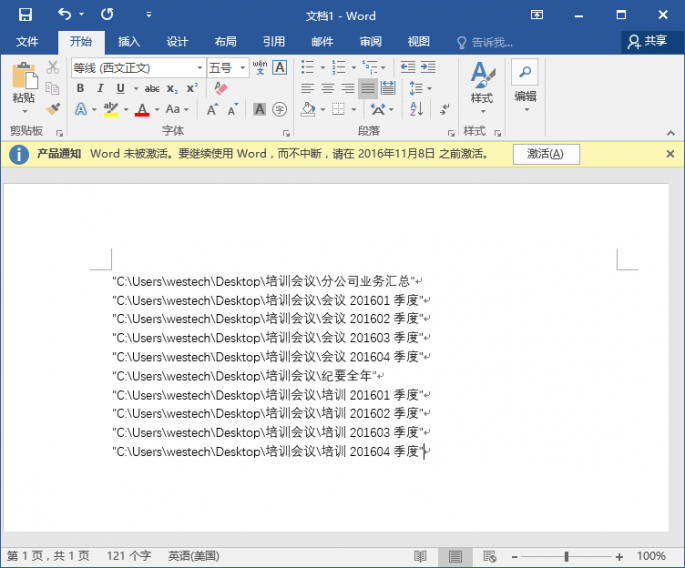Image resolution: width=685 pixels, height=568 pixels.
Task: Toggle show paragraph marks
Action: [445, 109]
